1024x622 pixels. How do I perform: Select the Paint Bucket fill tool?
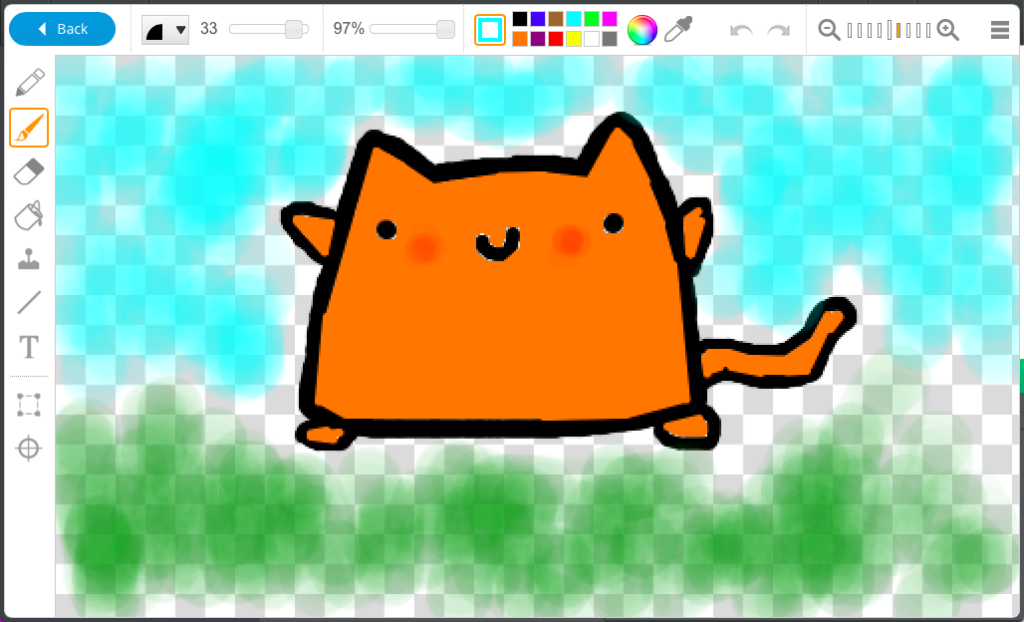tap(29, 215)
